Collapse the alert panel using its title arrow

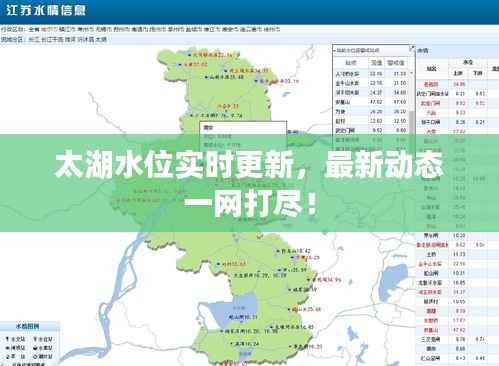334,51
